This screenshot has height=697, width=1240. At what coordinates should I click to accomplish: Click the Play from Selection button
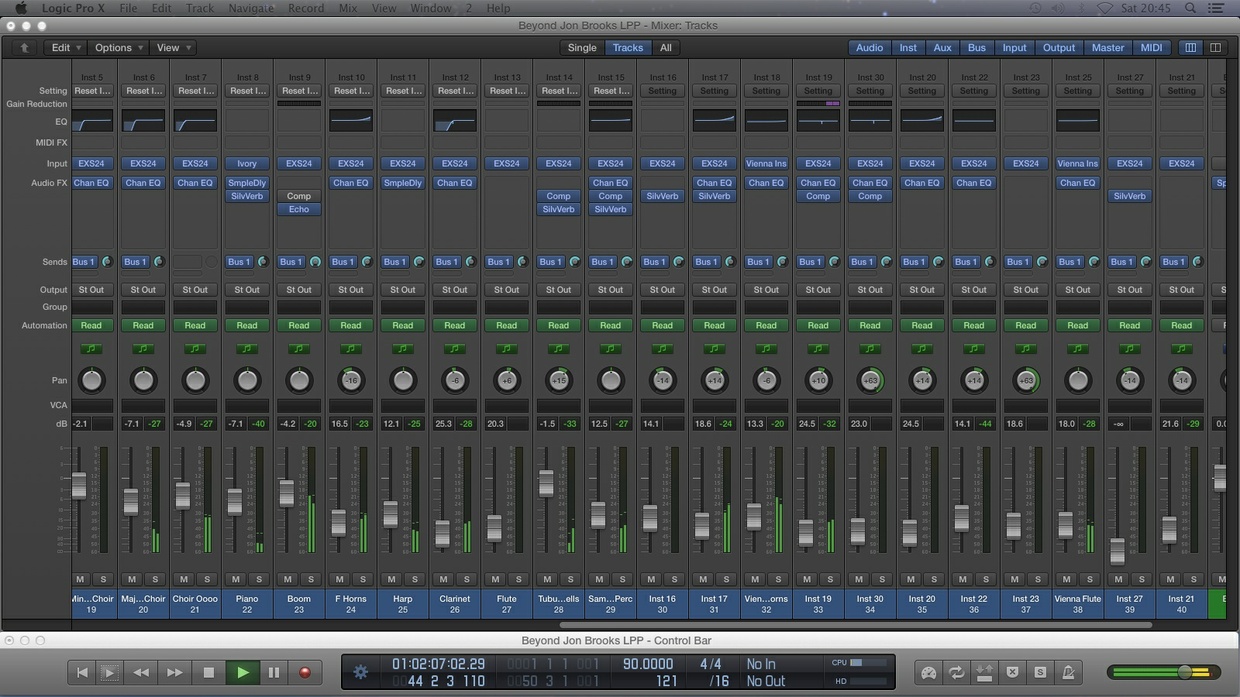tap(110, 673)
